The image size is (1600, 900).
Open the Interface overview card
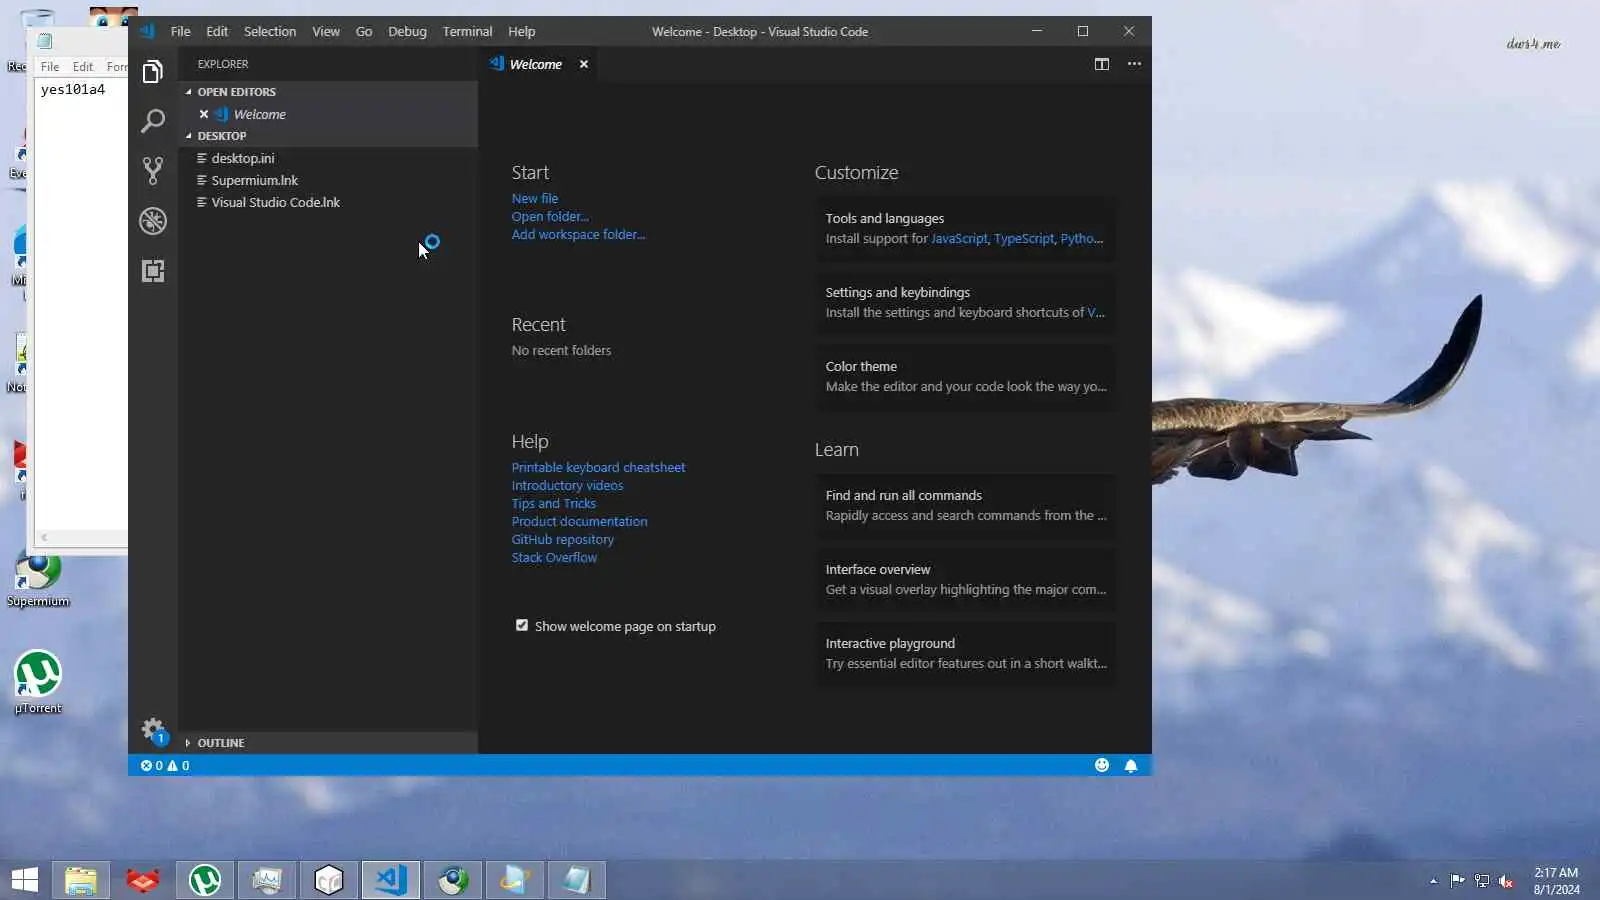[x=966, y=580]
